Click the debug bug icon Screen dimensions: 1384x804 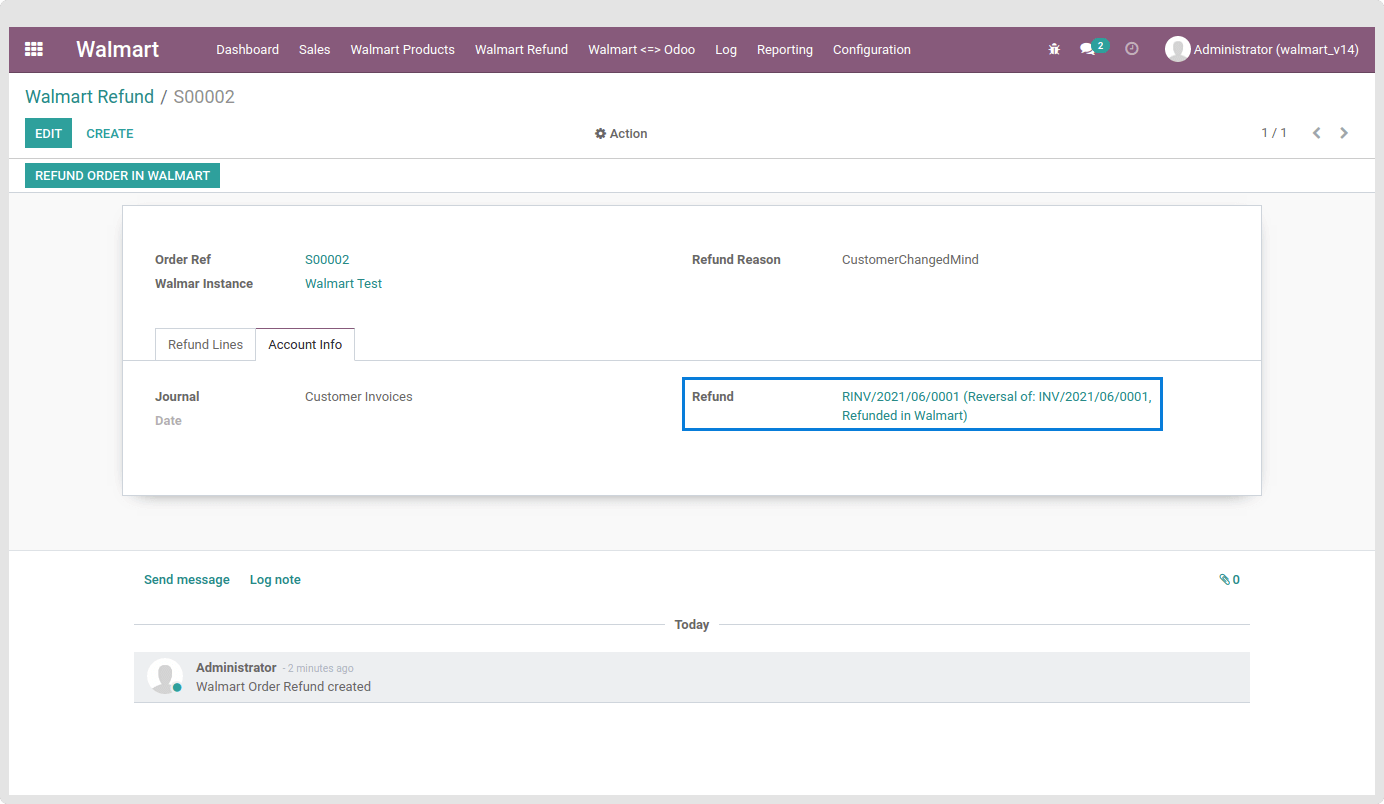click(1054, 49)
